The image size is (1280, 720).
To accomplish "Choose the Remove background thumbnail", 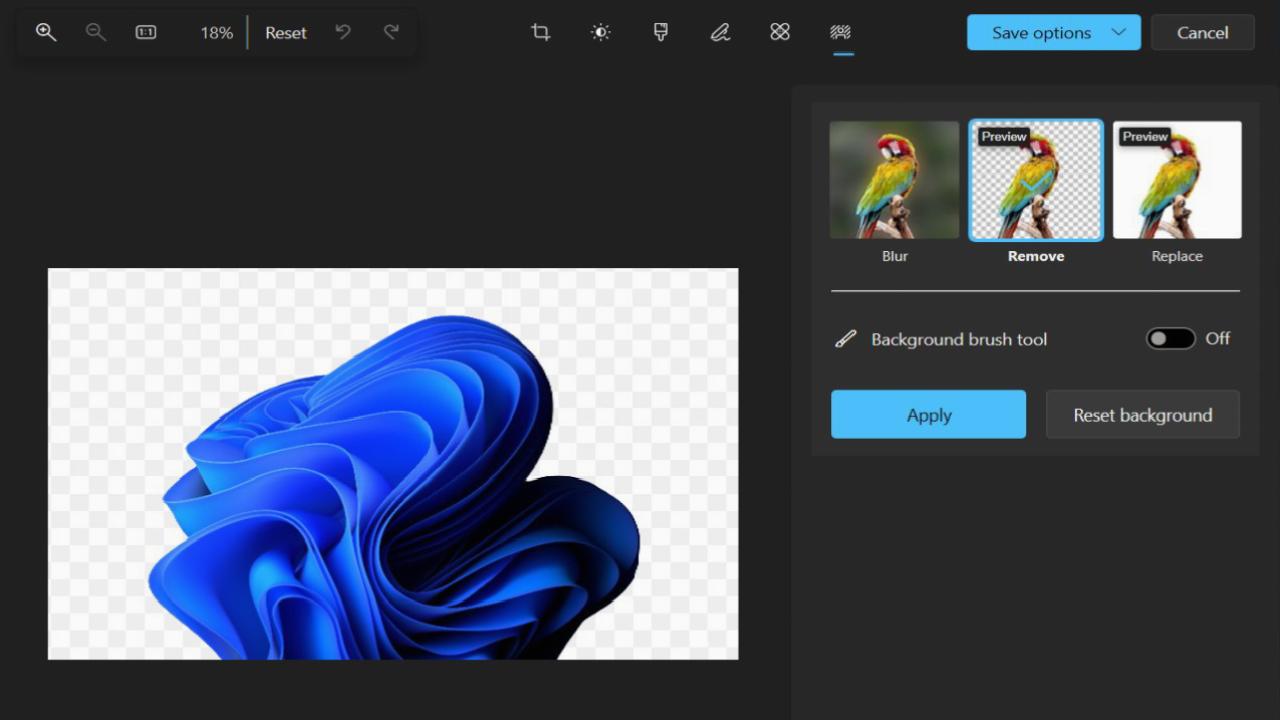I will click(x=1036, y=180).
